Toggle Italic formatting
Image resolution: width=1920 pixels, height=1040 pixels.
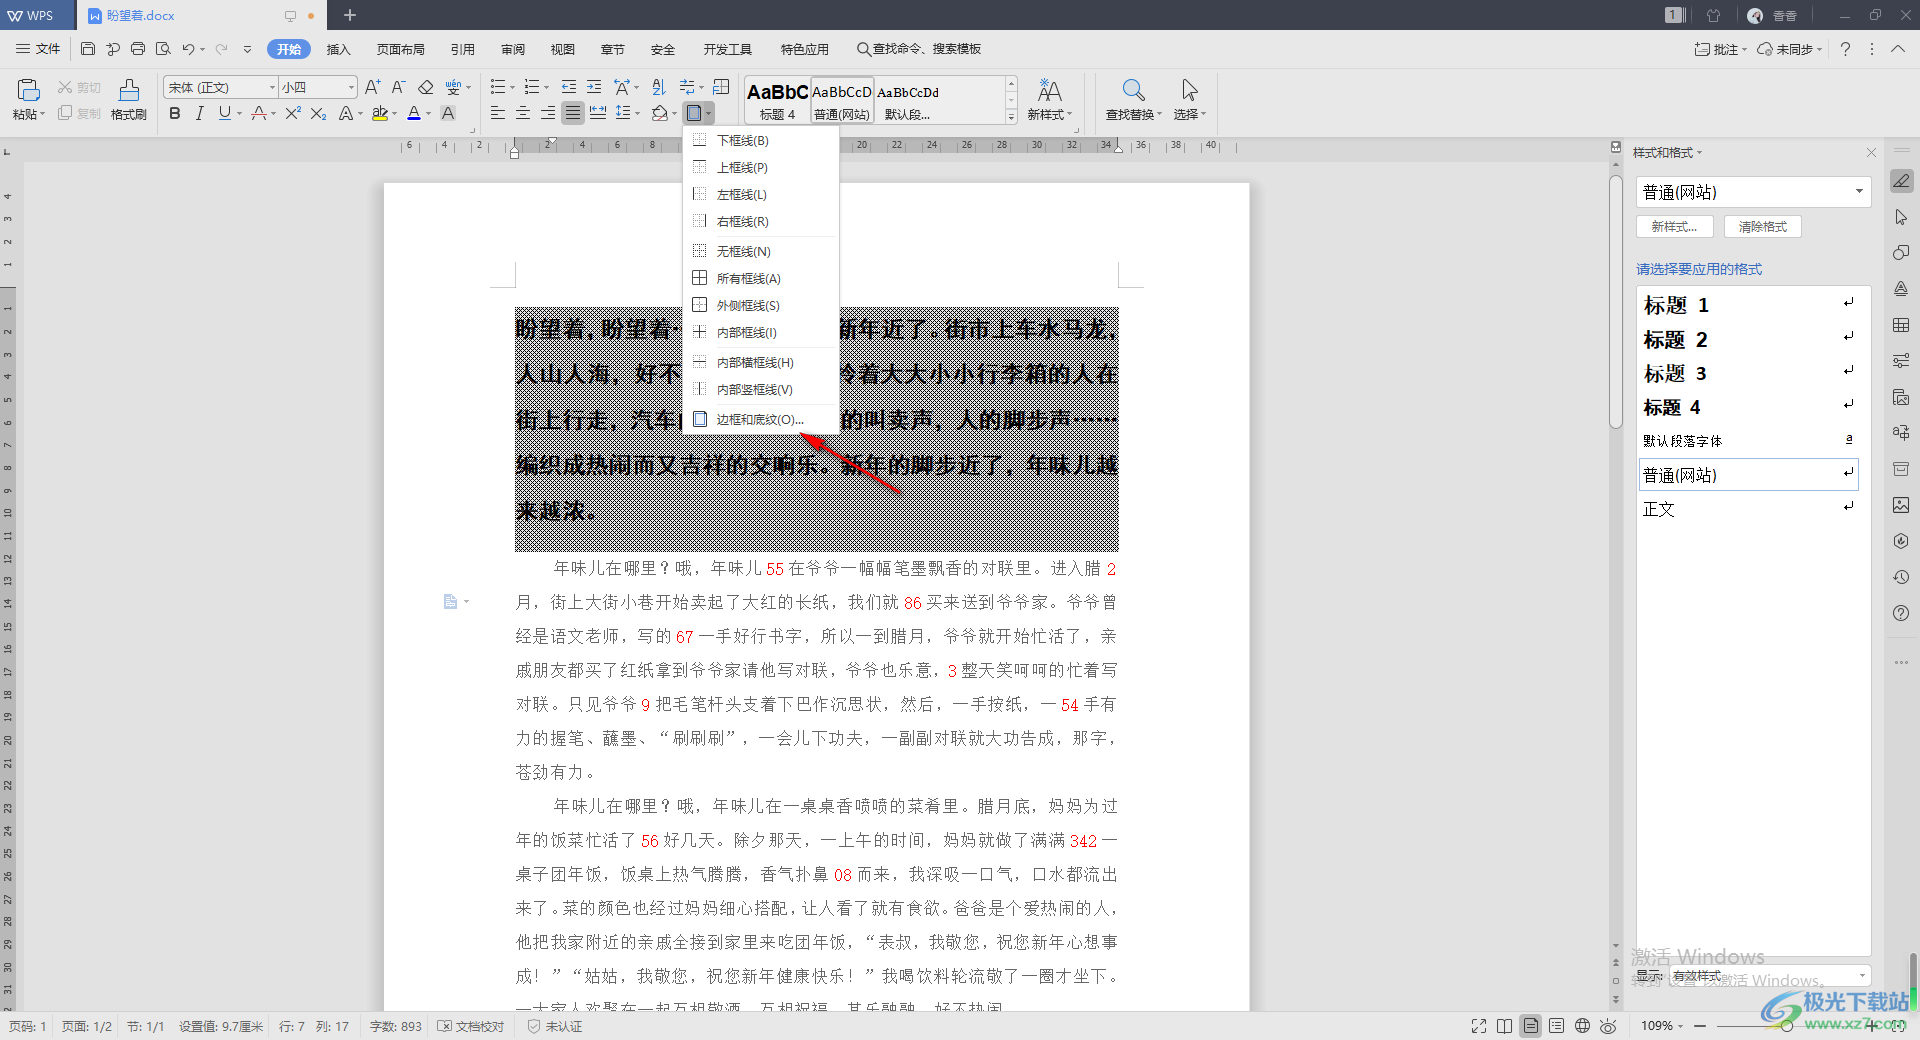coord(199,114)
